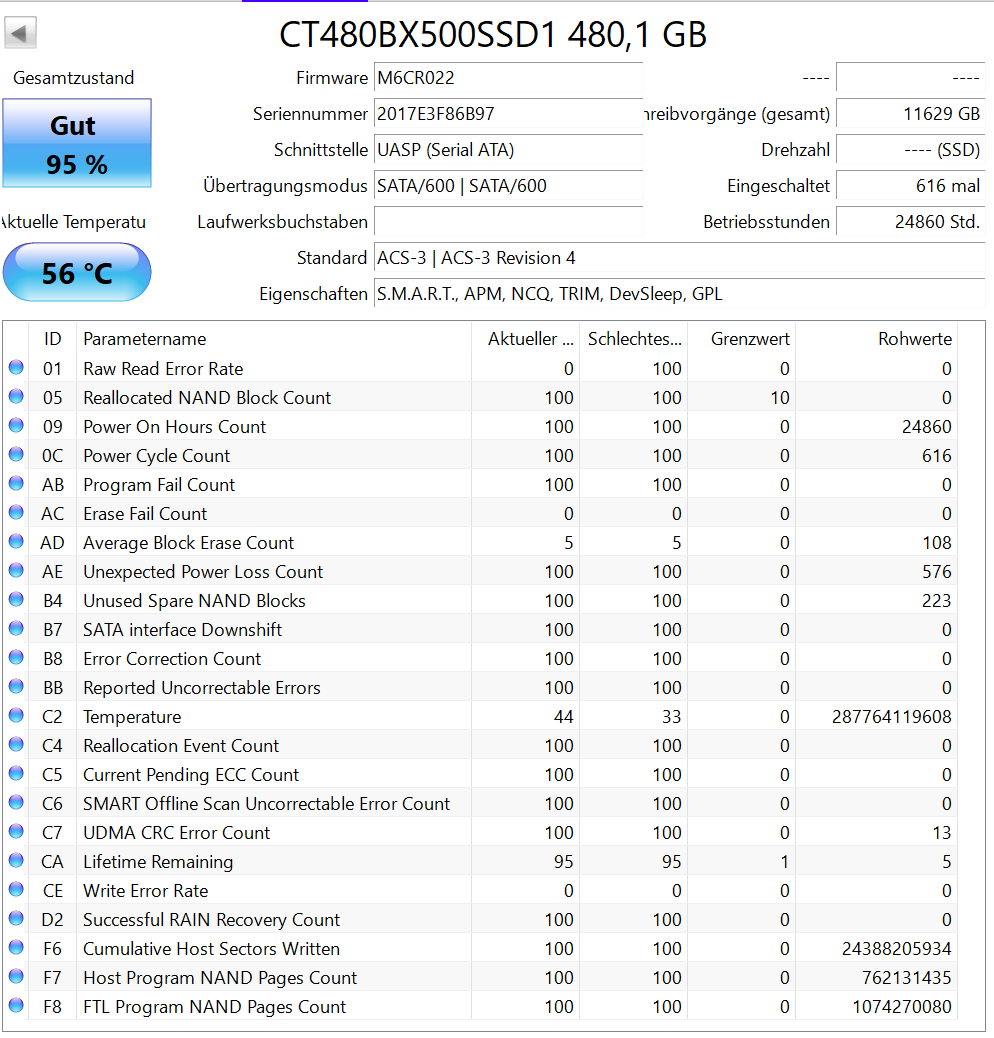The width and height of the screenshot is (994, 1038).
Task: Click raw value 1074270080 of FTL Program Pages
Action: tap(902, 1007)
